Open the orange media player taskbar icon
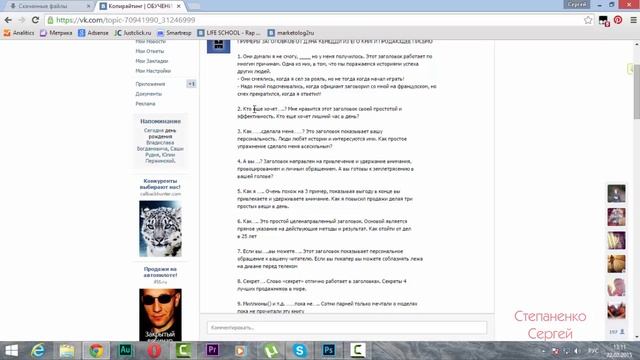The image size is (640, 360). [x=241, y=350]
